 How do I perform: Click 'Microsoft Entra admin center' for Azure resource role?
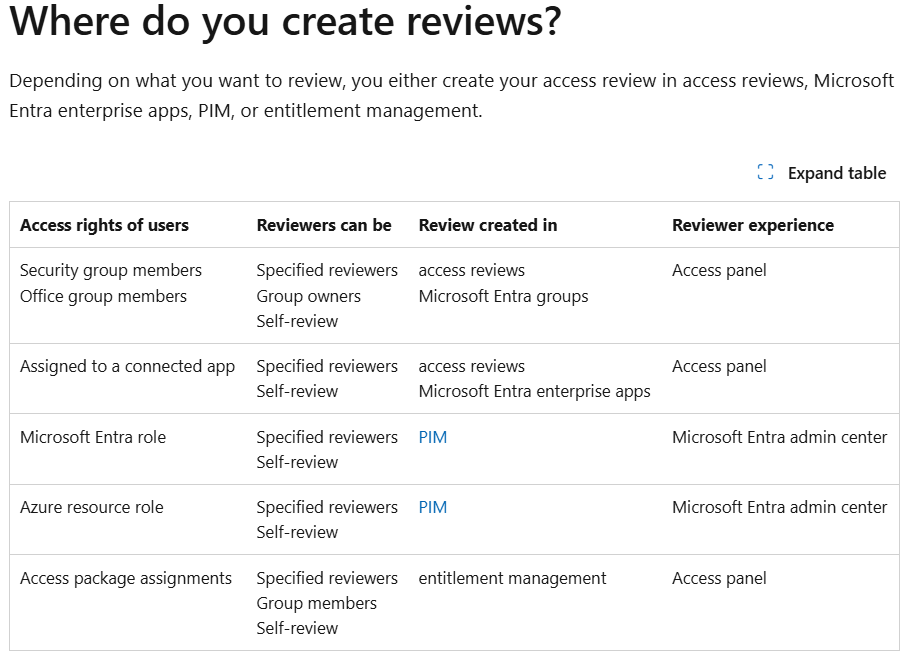pyautogui.click(x=779, y=507)
